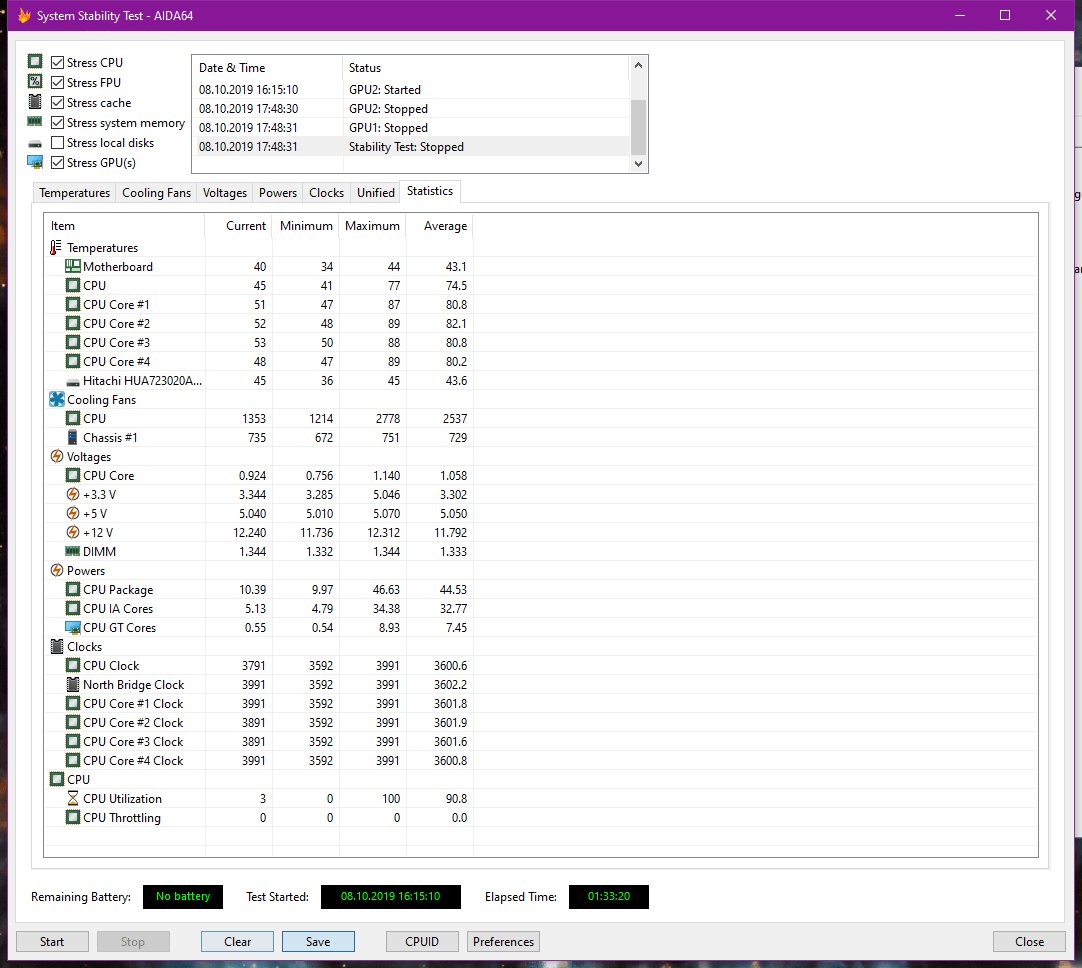Click the Motherboard icon in the statistics list
This screenshot has height=968, width=1082.
coord(72,266)
